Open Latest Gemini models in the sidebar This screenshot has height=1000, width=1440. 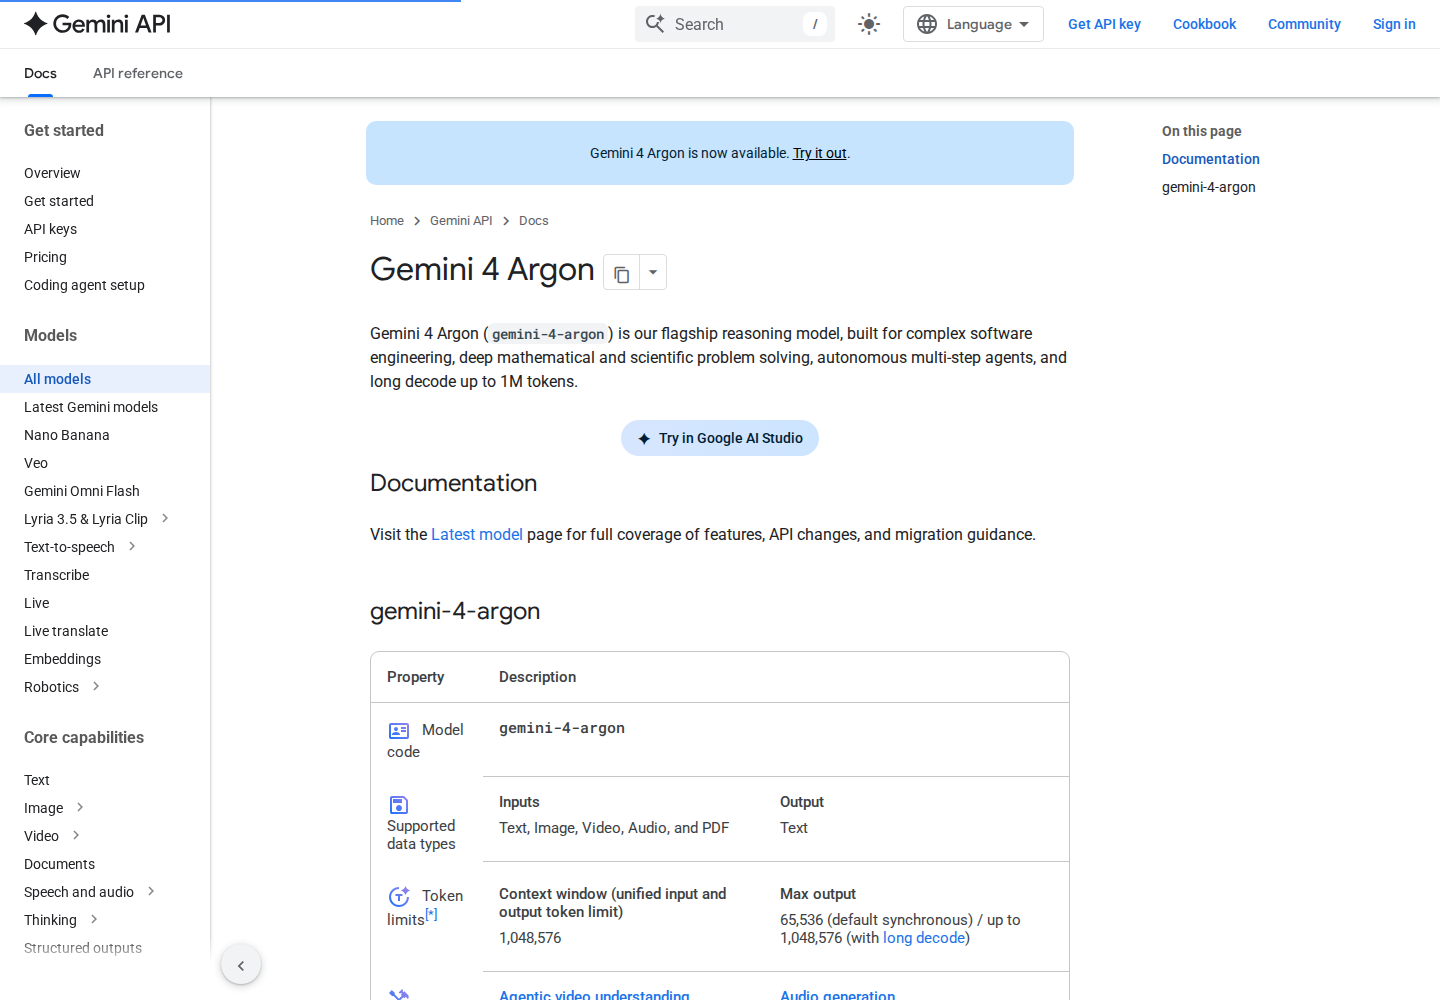(x=91, y=407)
